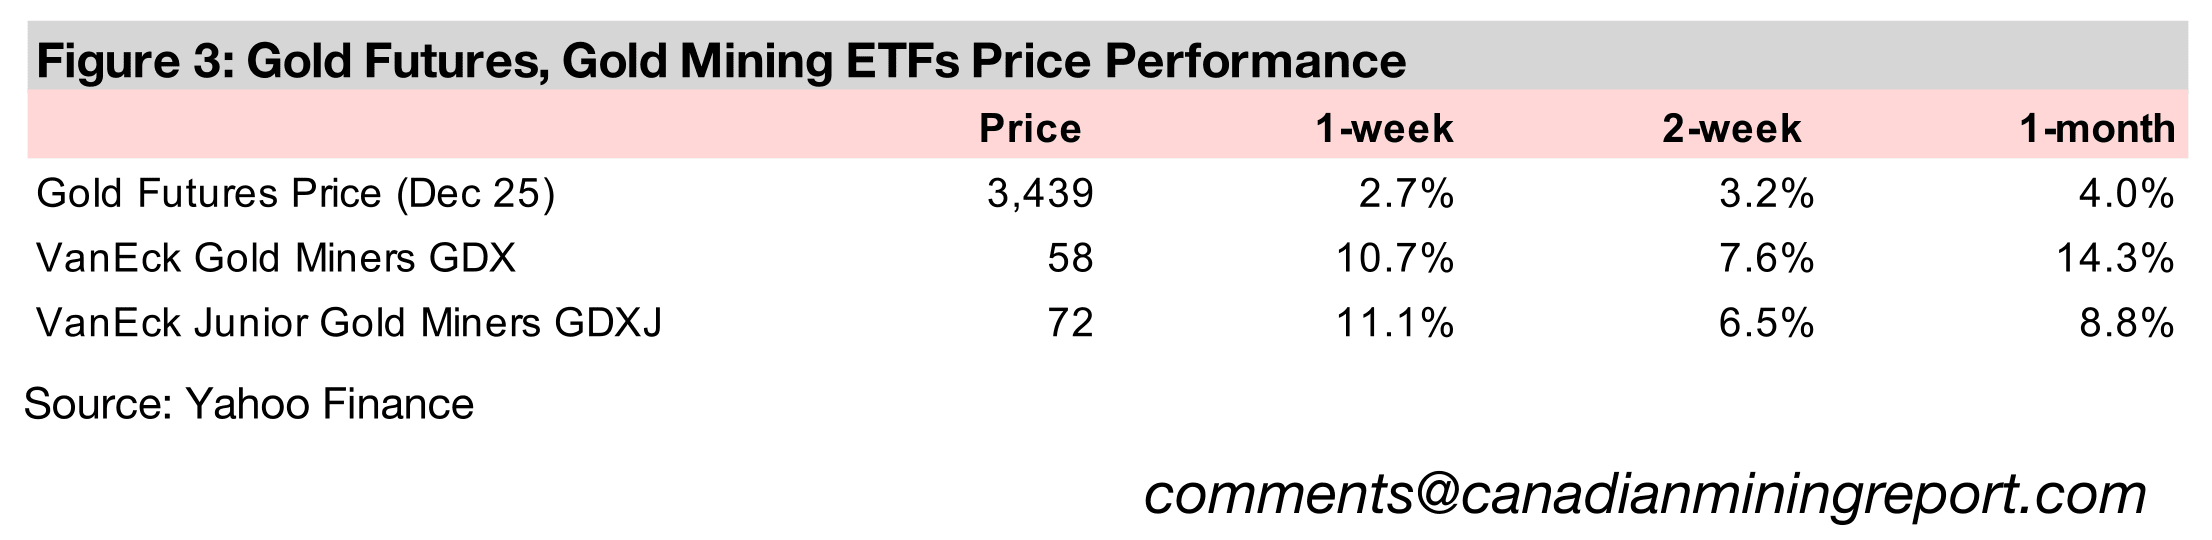Viewport: 2212px width, 540px height.
Task: Click the Source: Yahoo Finance text
Action: click(248, 405)
